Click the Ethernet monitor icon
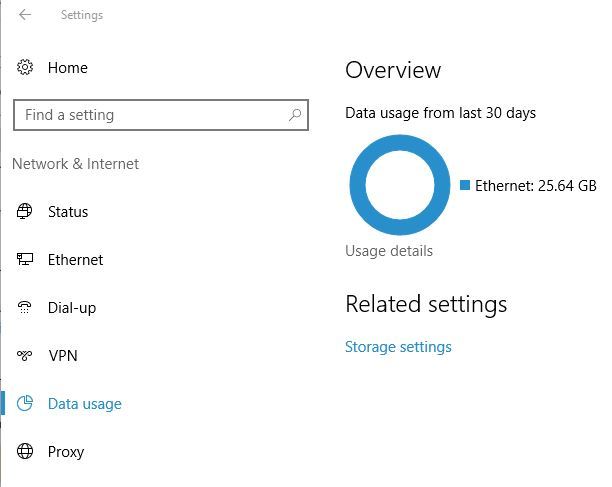612x487 pixels. click(25, 260)
